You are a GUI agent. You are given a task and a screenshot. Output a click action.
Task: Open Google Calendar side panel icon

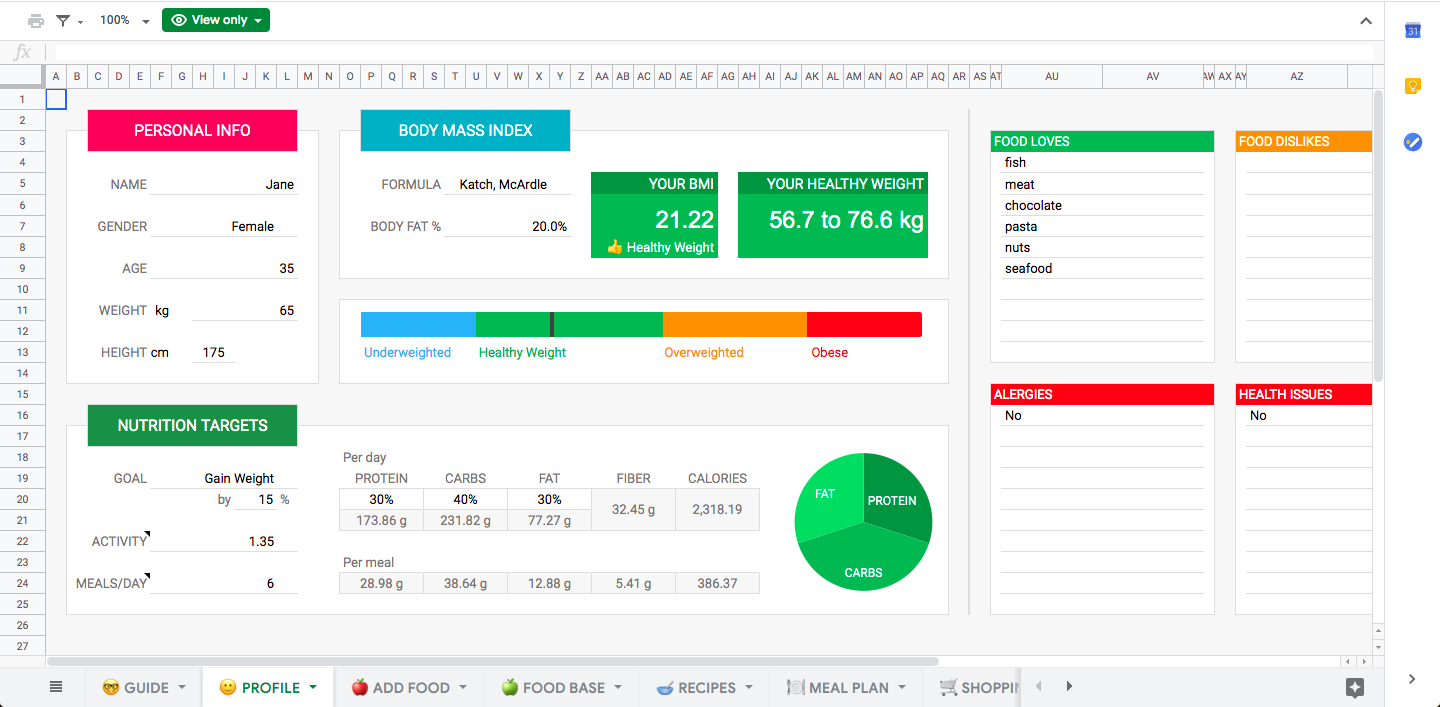pos(1413,31)
